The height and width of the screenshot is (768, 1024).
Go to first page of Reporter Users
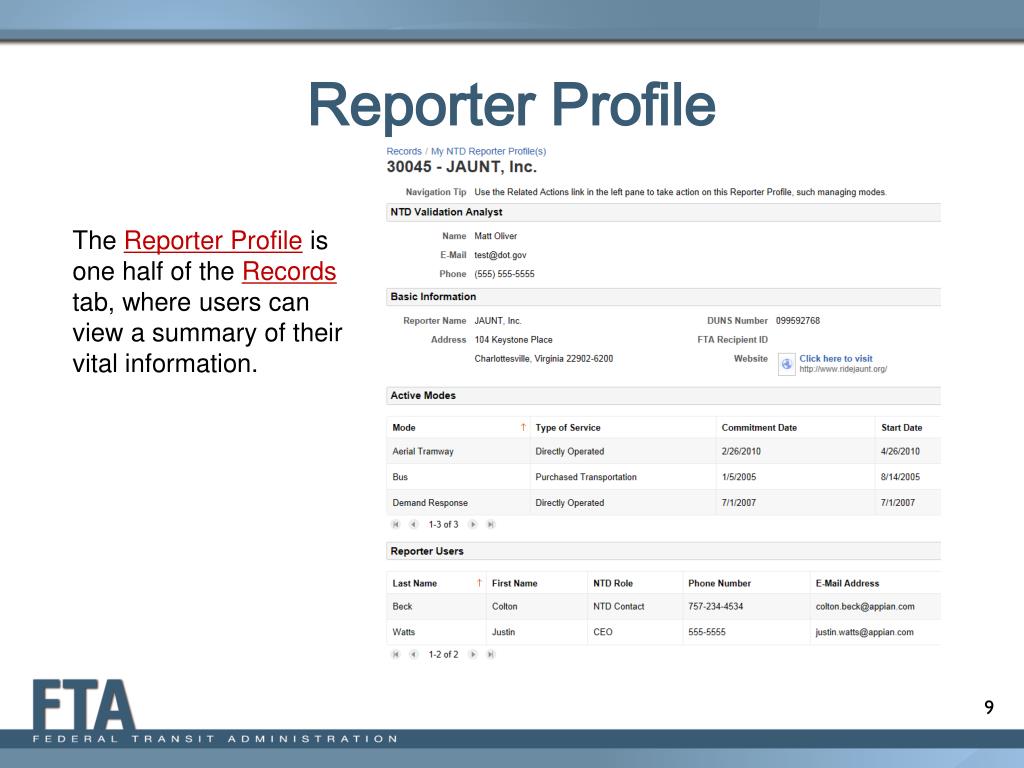[395, 654]
